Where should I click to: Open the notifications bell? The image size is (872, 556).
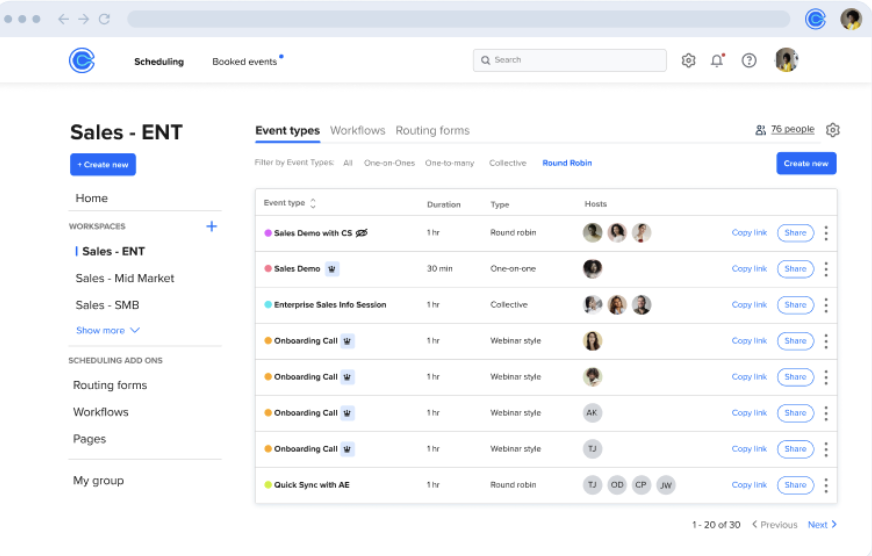717,60
